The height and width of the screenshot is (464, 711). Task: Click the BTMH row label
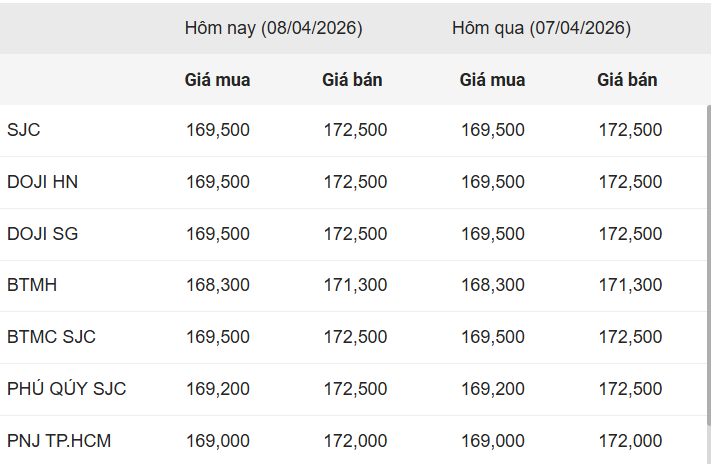[32, 285]
